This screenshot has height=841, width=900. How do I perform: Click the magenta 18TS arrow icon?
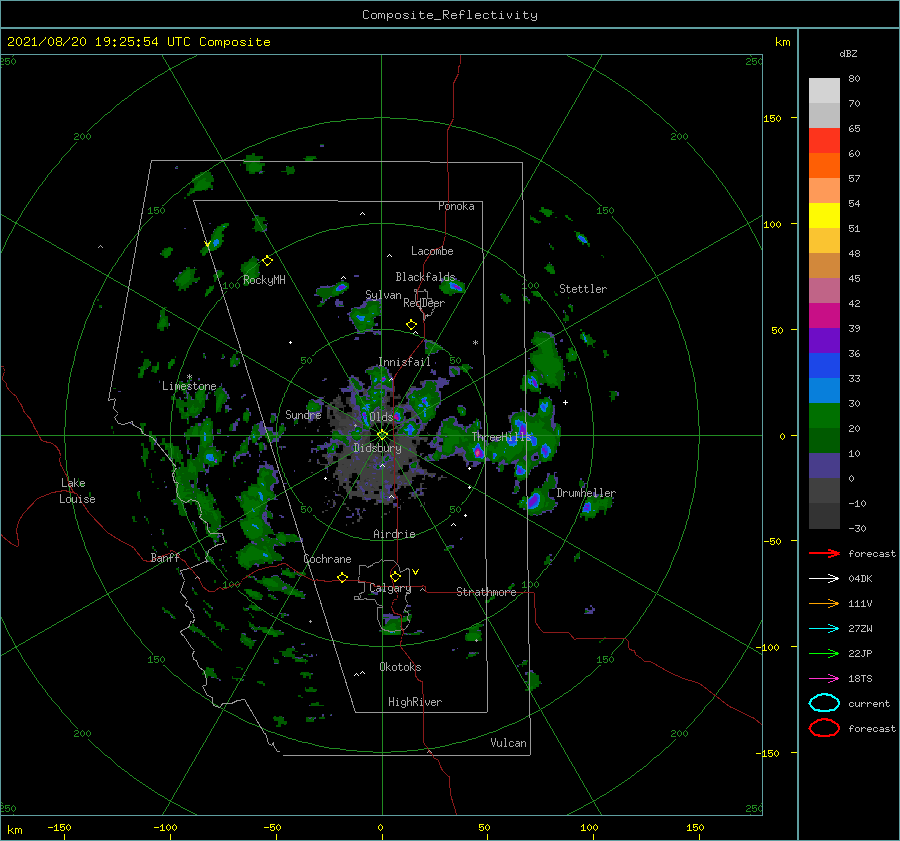coord(824,679)
